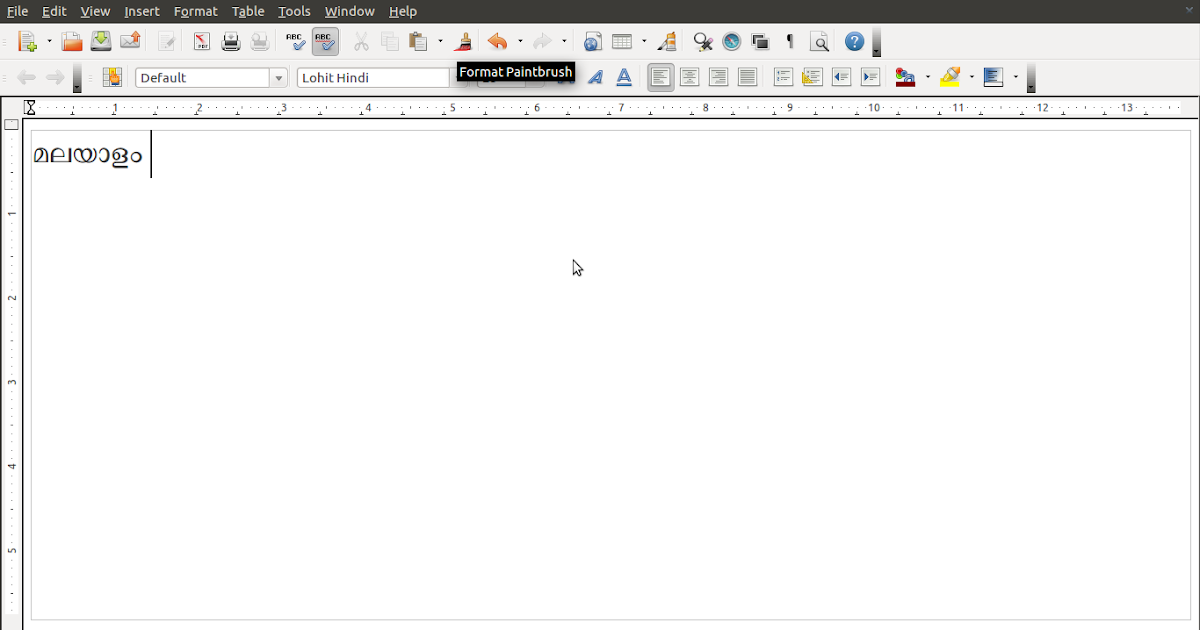Screen dimensions: 1200x630
Task: Open the Table menu
Action: coord(248,11)
